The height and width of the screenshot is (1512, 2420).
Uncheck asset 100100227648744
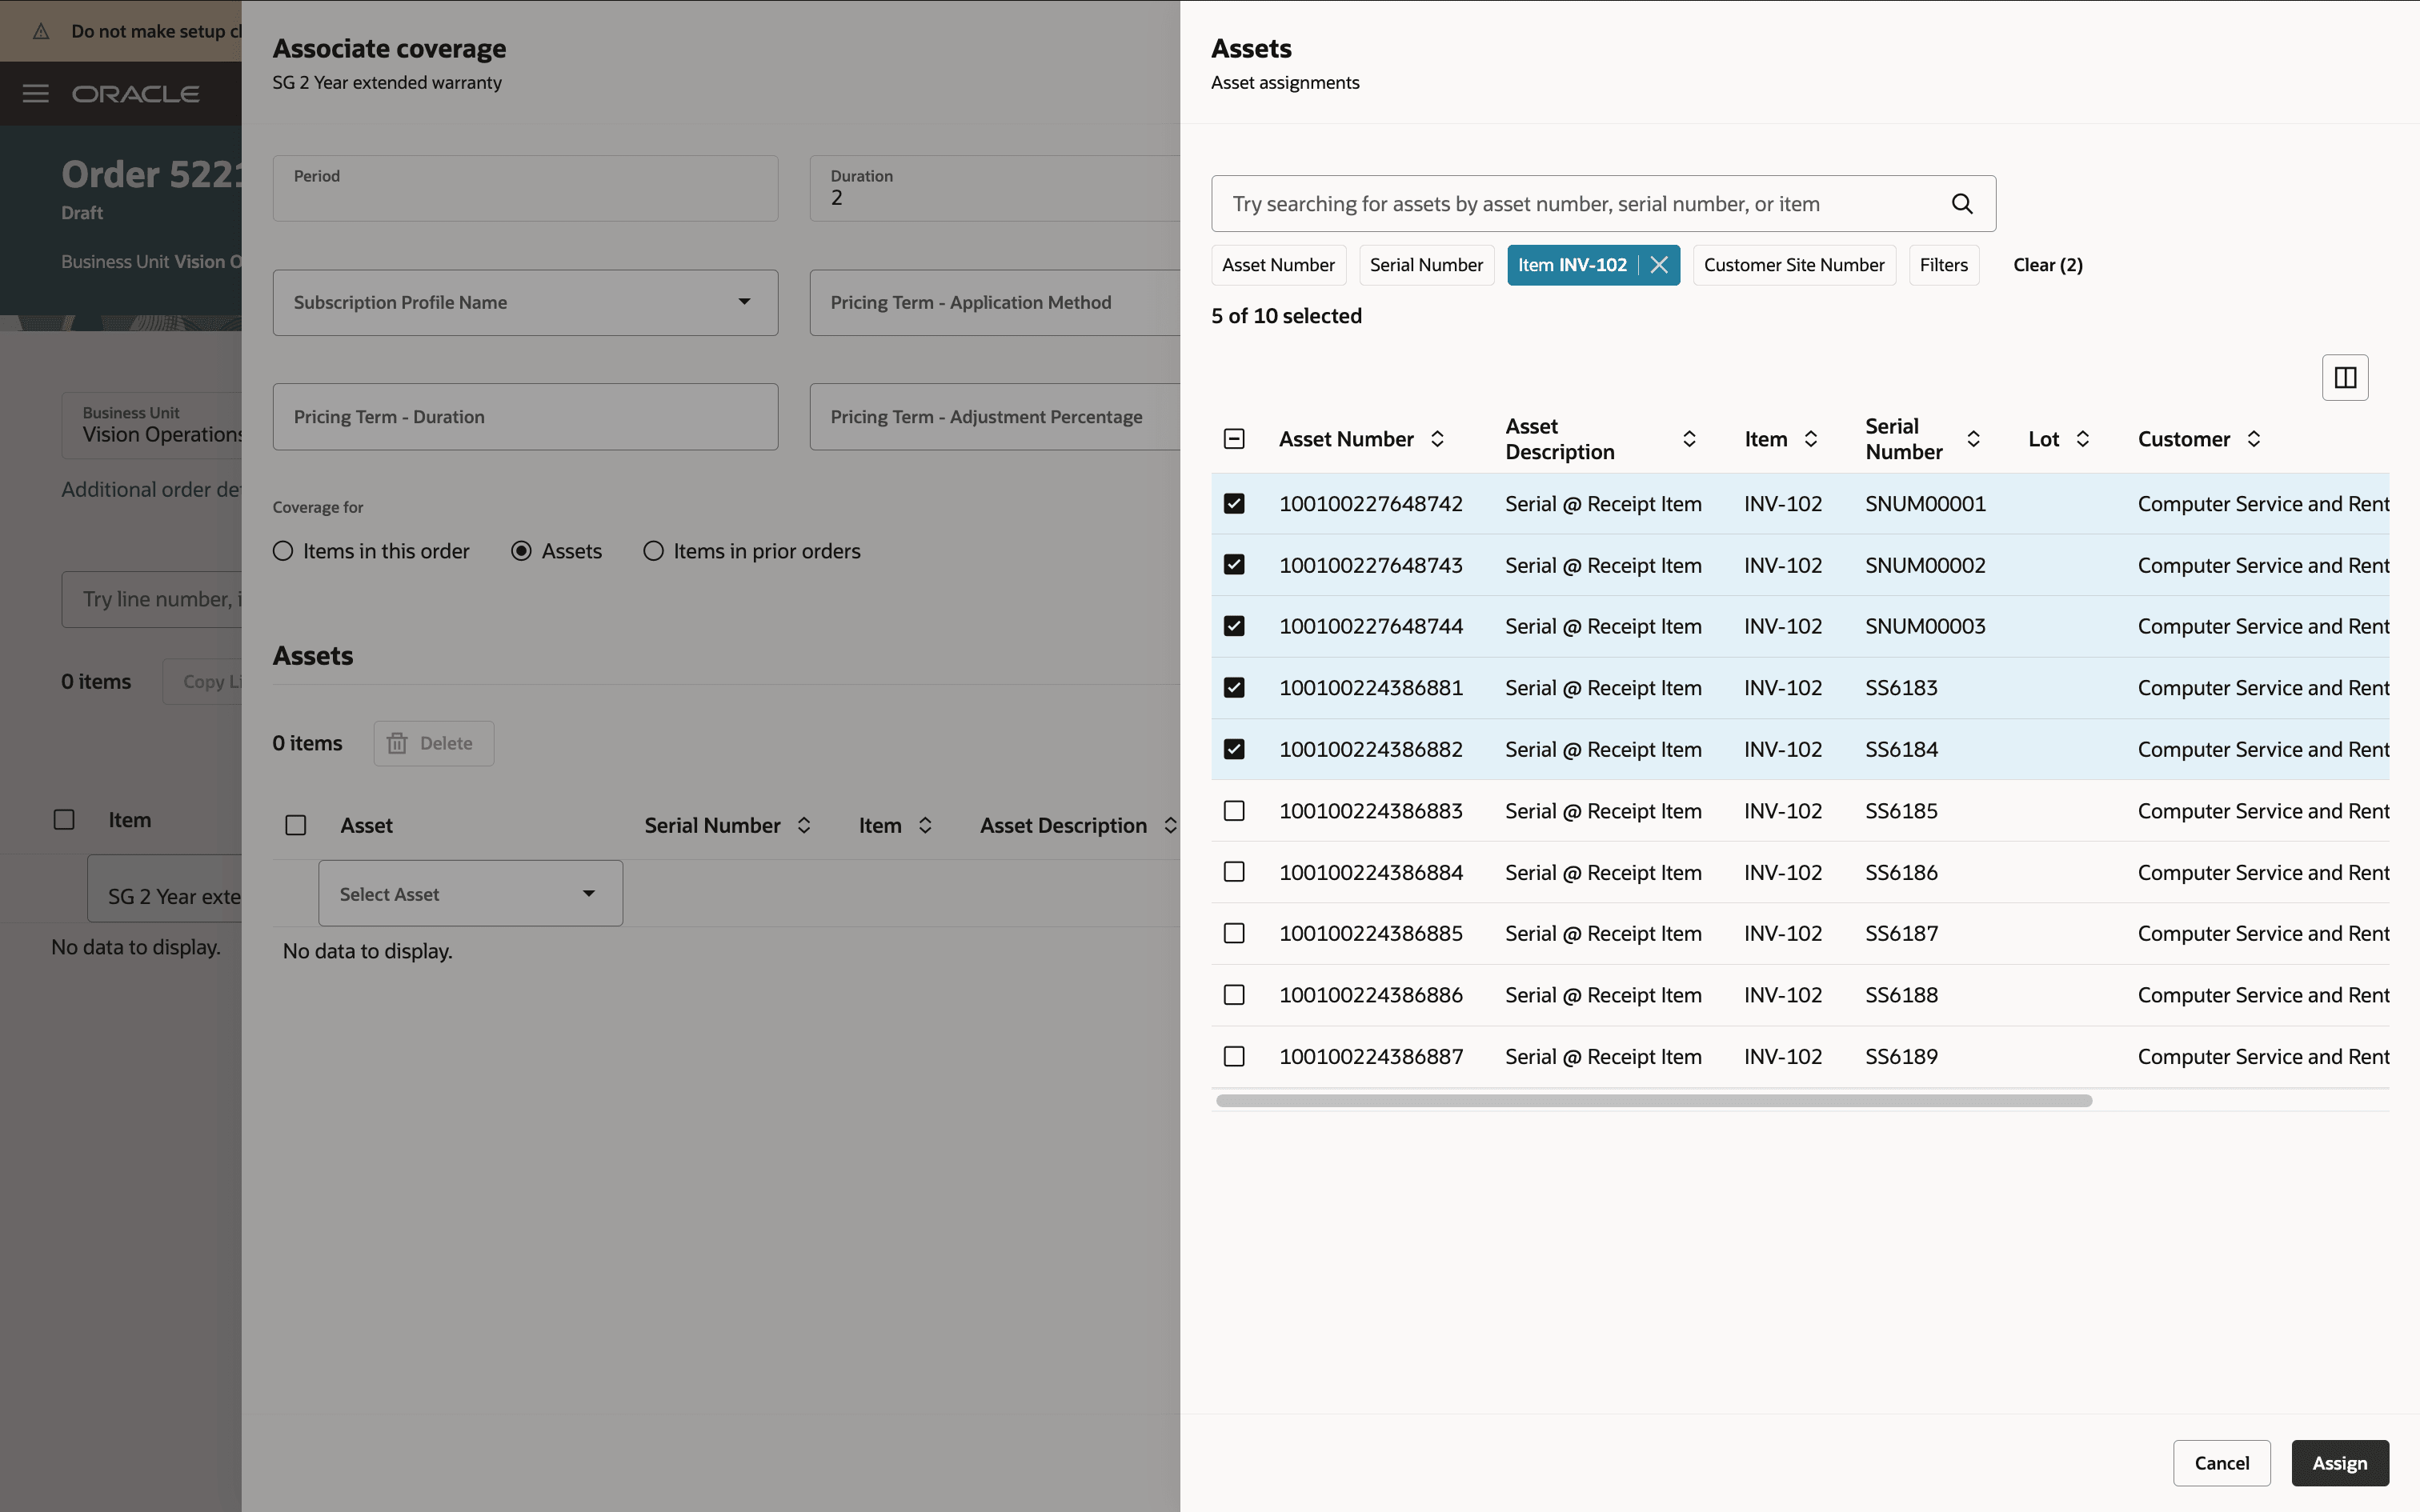1234,626
